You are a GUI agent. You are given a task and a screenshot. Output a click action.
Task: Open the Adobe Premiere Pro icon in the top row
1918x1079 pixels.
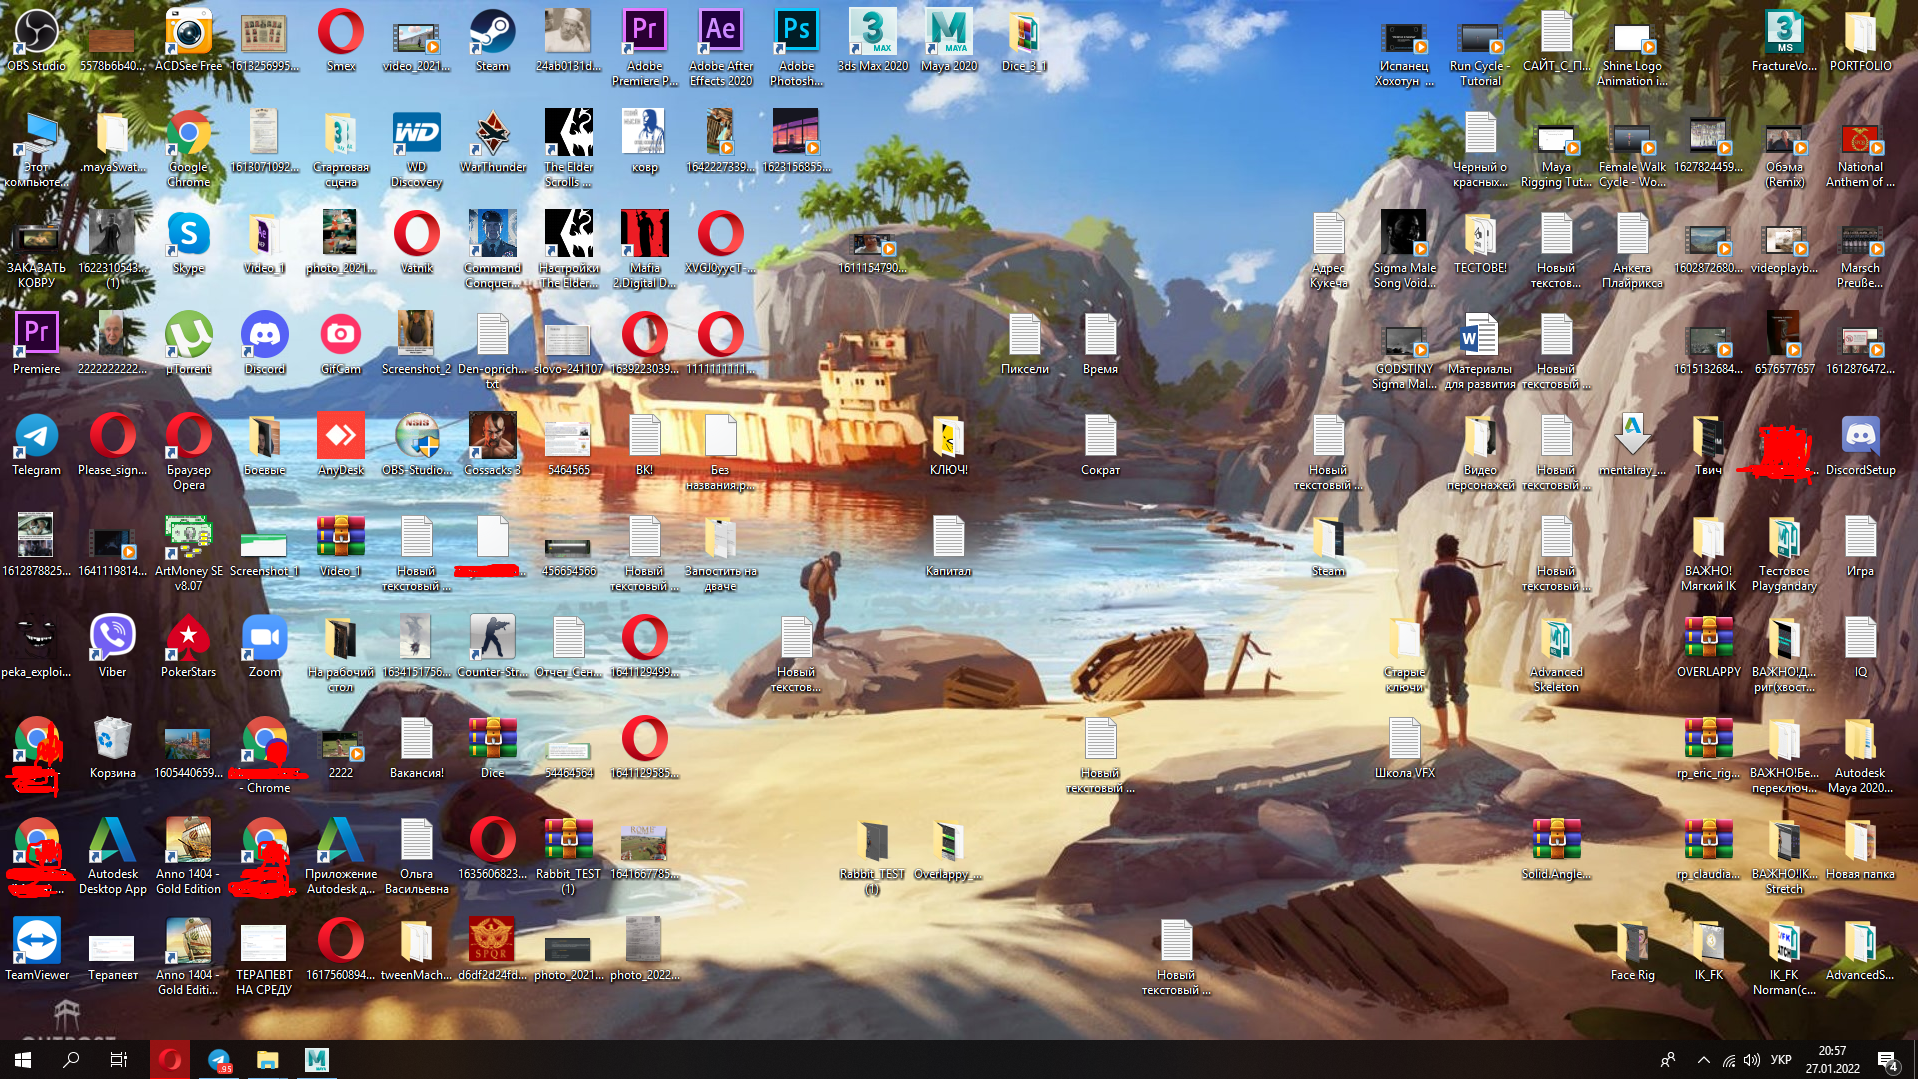point(644,47)
